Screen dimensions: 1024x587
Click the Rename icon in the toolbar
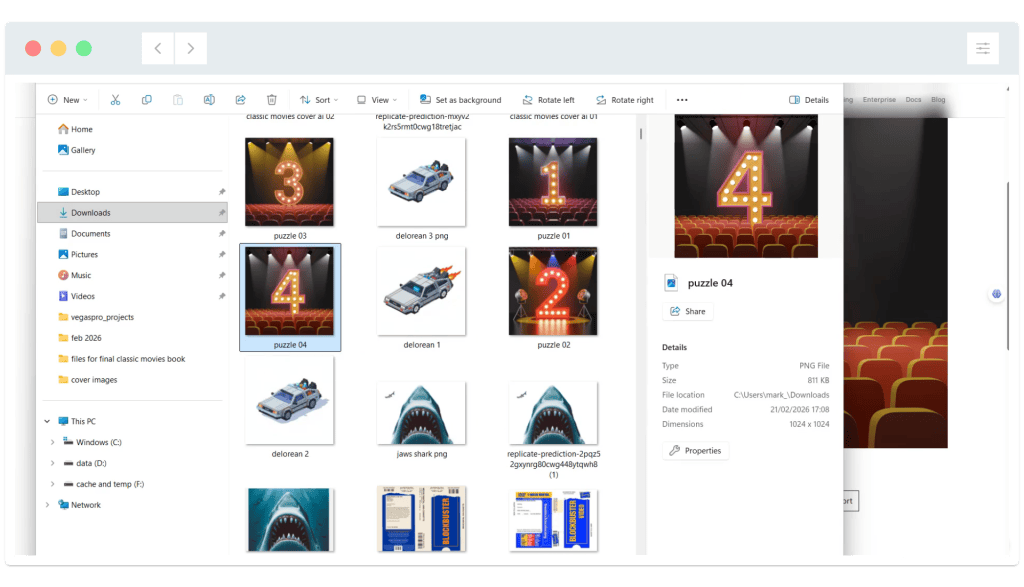(209, 100)
